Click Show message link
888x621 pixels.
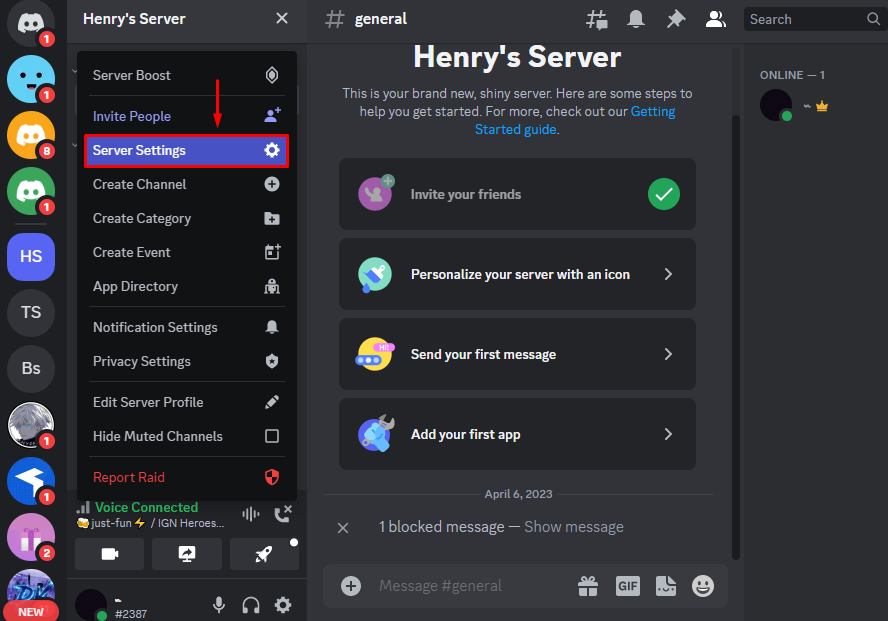coord(574,527)
